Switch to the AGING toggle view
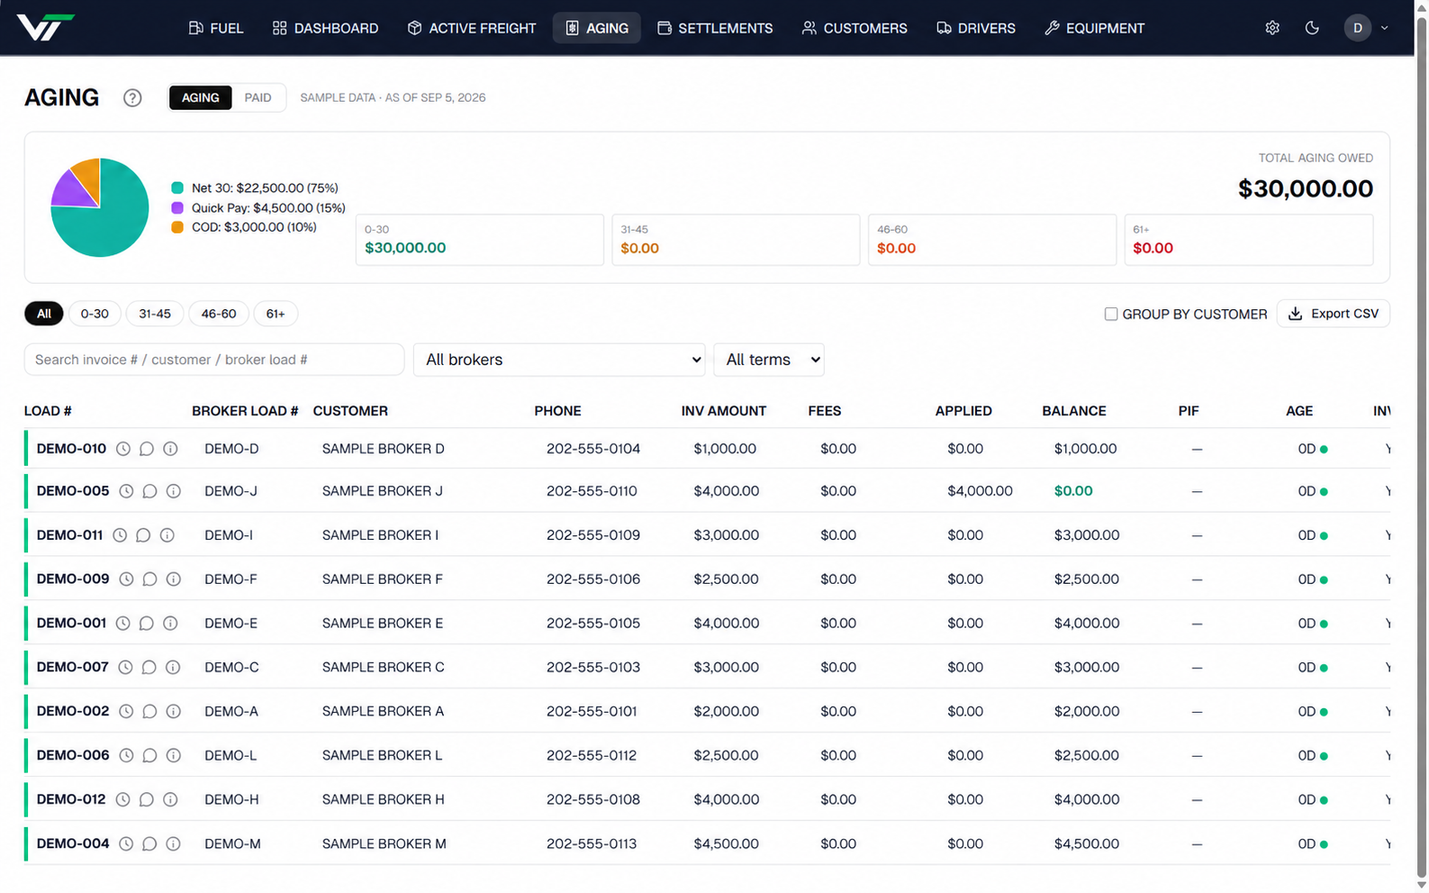This screenshot has width=1429, height=893. (x=200, y=98)
